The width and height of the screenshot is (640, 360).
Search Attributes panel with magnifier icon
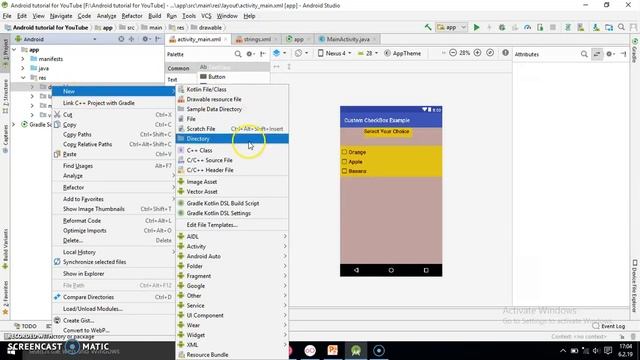[x=584, y=54]
